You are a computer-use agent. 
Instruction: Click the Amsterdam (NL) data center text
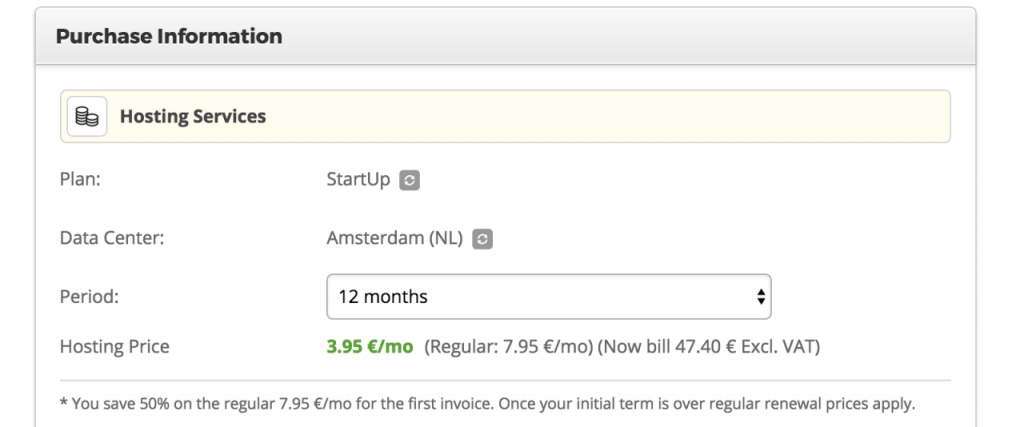pyautogui.click(x=394, y=239)
